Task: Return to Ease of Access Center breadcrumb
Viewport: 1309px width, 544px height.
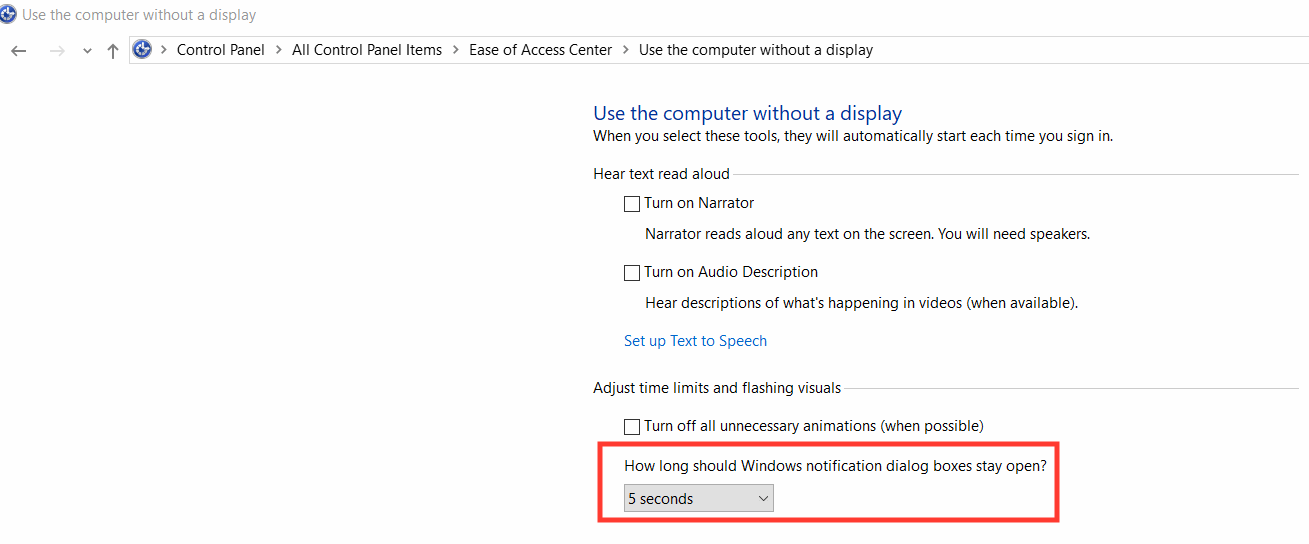Action: pos(540,50)
